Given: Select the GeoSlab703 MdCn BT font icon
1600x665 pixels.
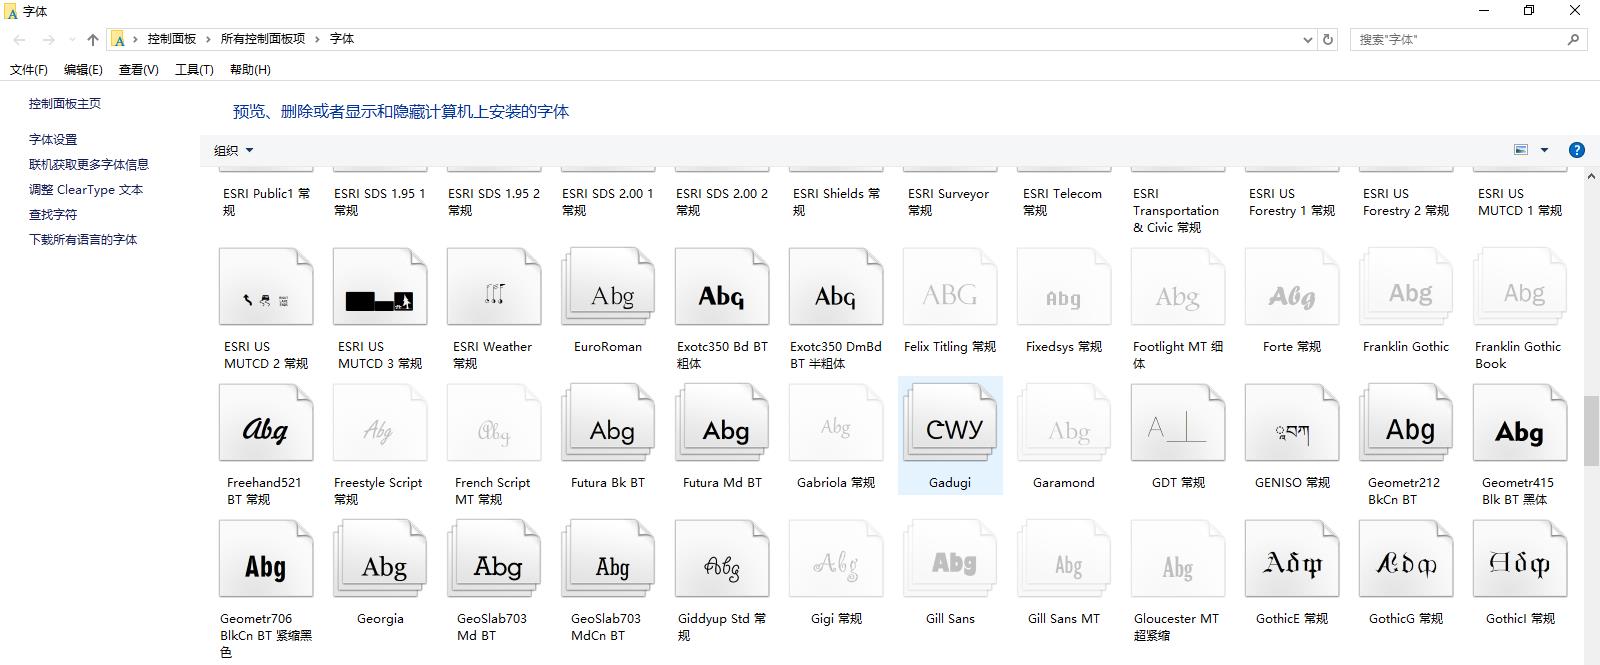Looking at the screenshot, I should click(608, 560).
